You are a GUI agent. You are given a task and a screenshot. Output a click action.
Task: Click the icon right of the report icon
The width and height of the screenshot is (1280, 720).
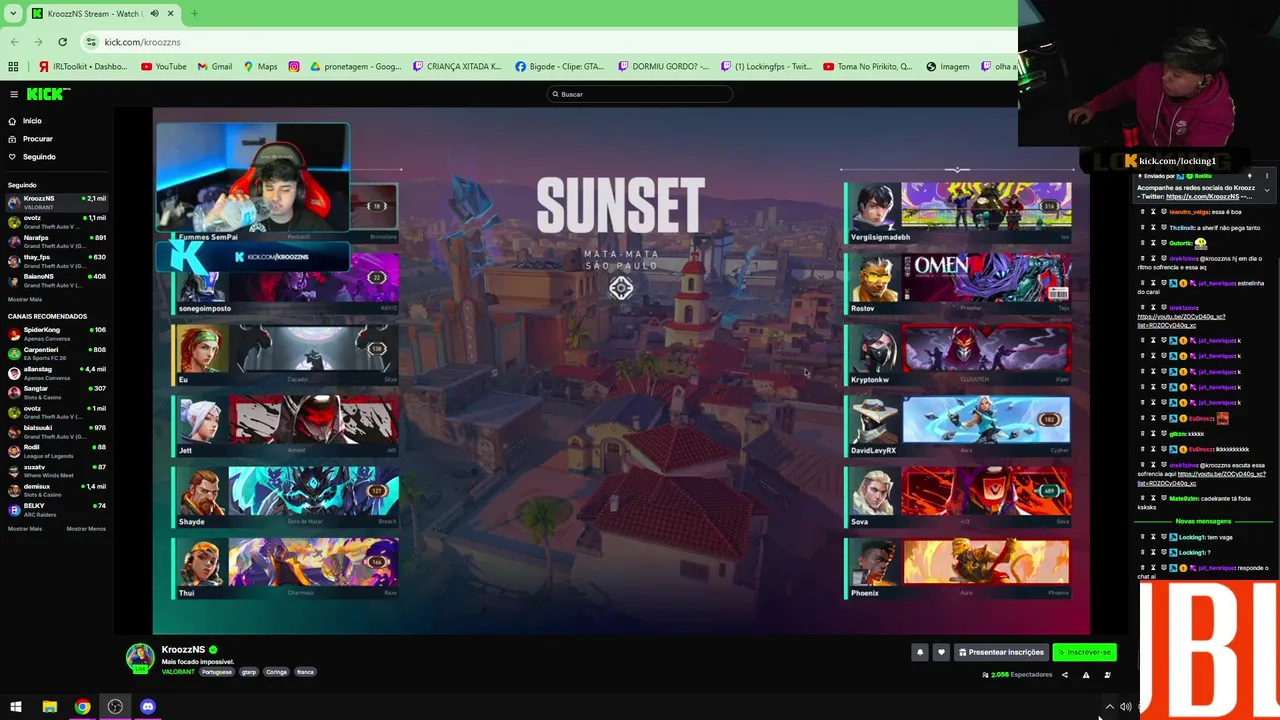[x=1107, y=675]
